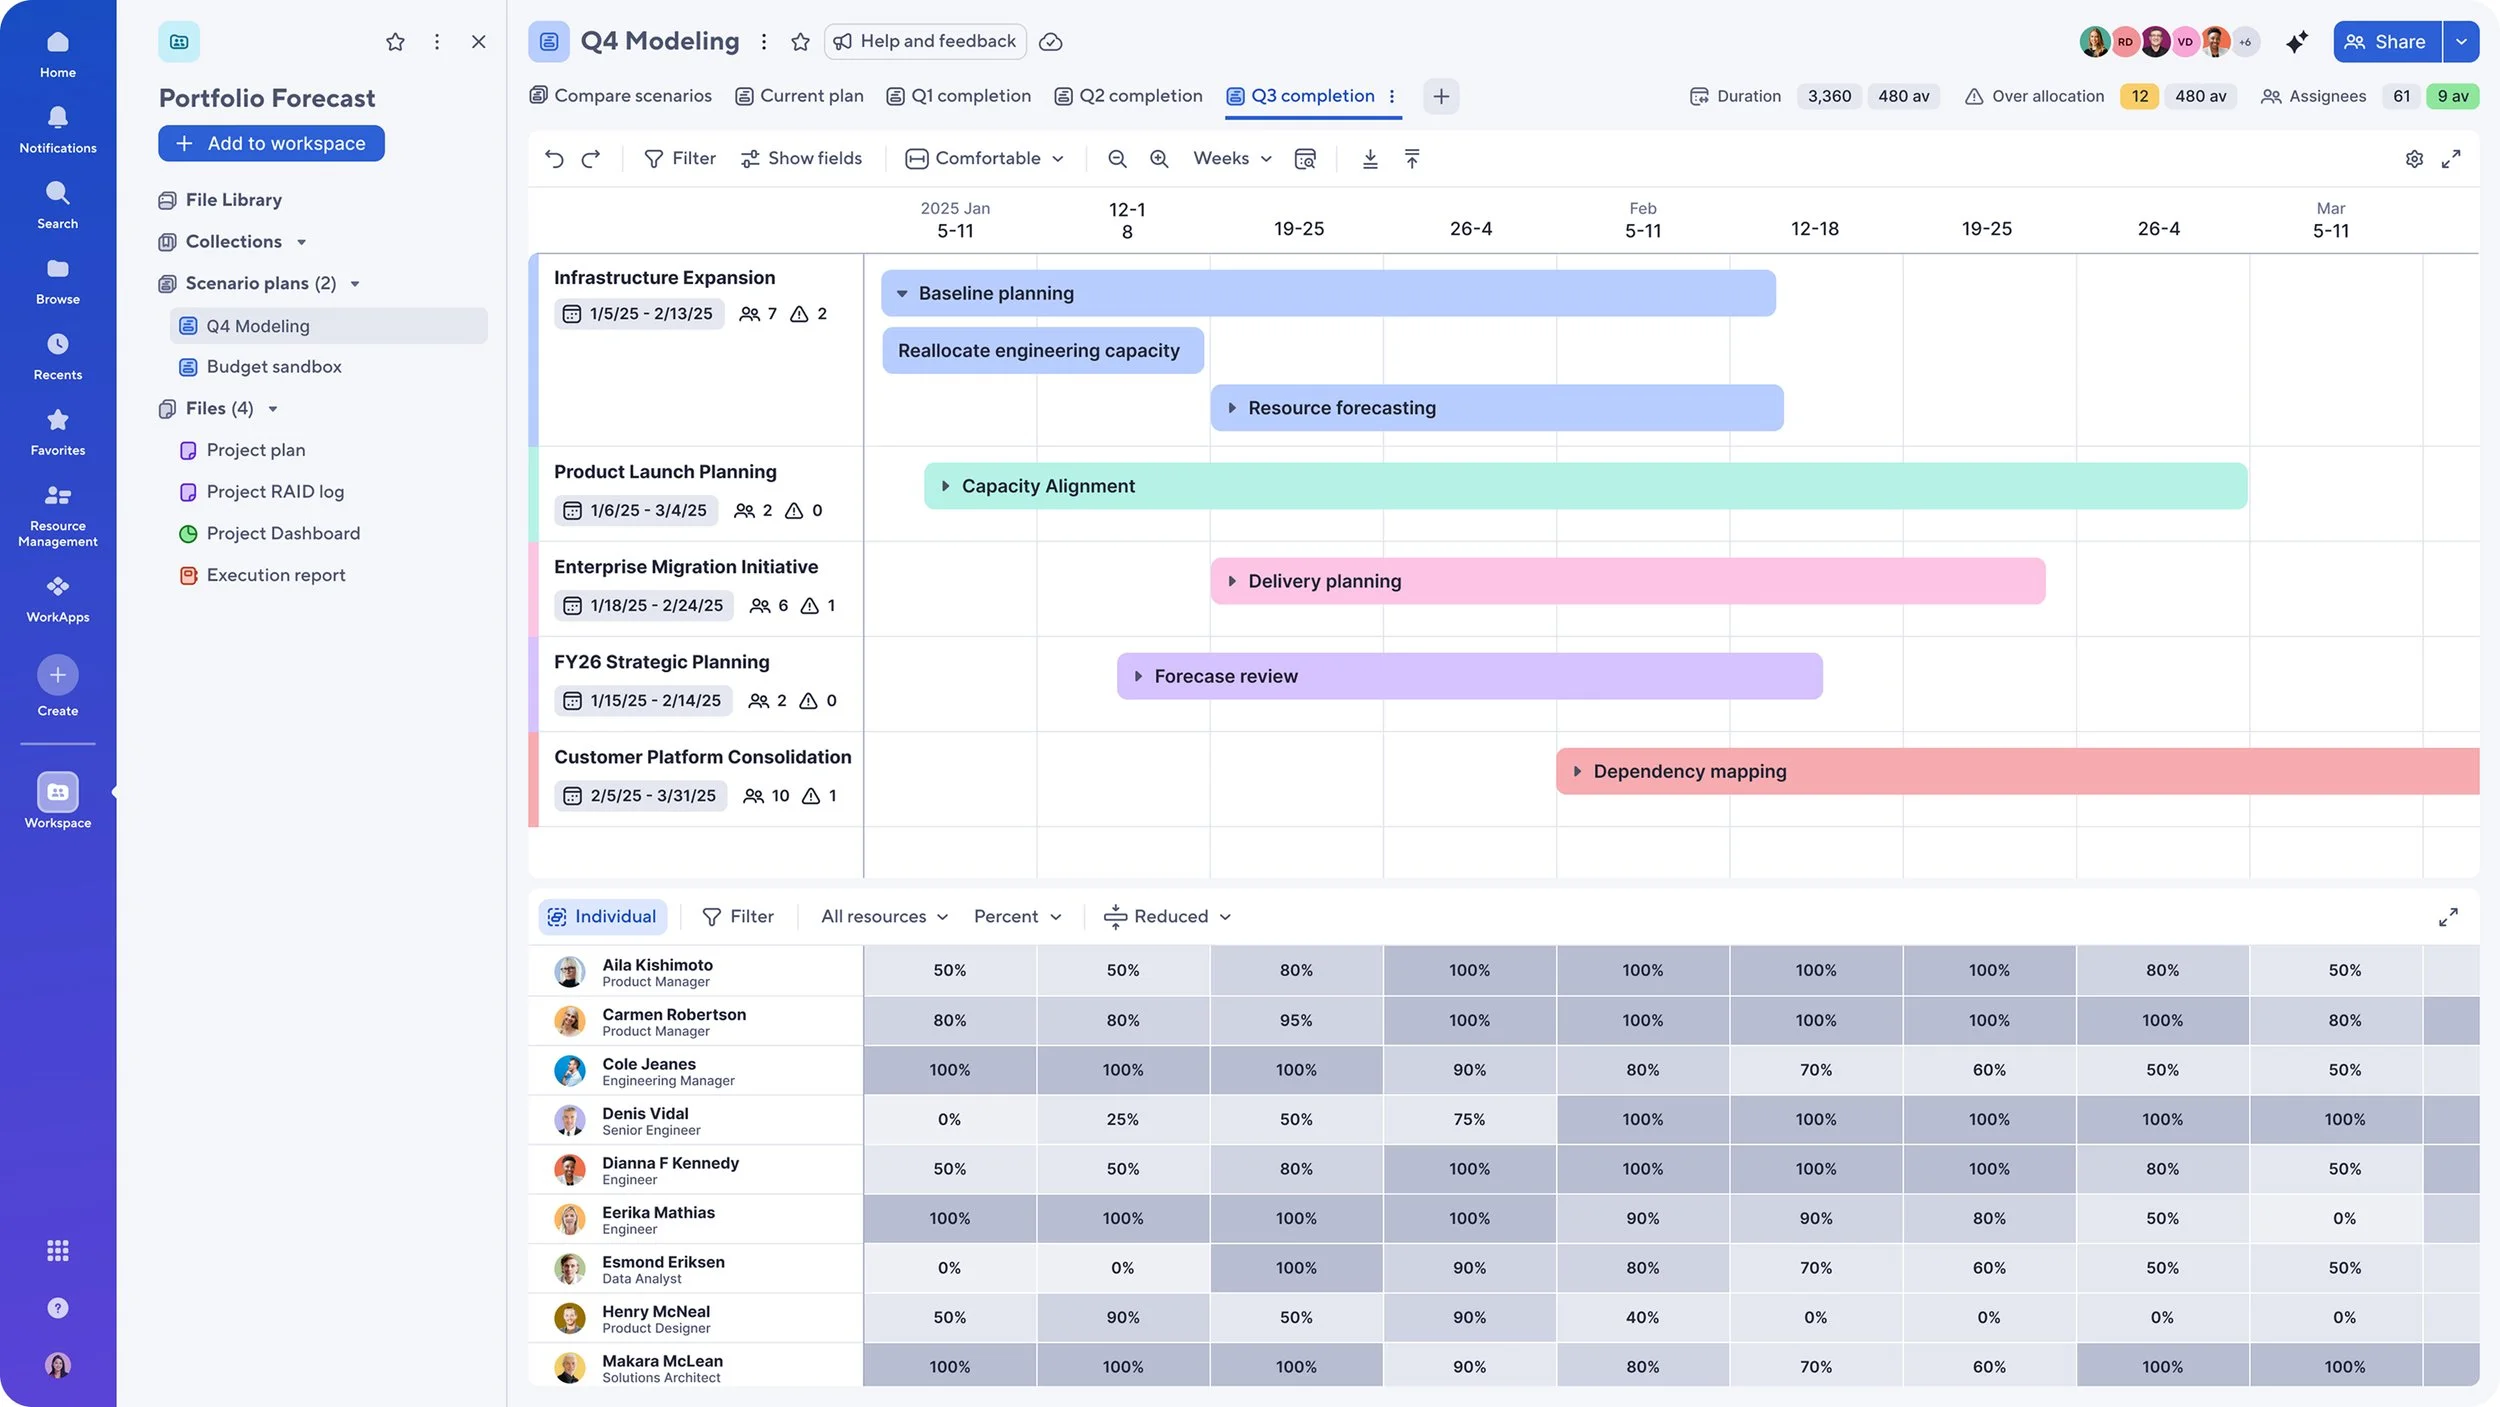Click the Share button

(2387, 42)
